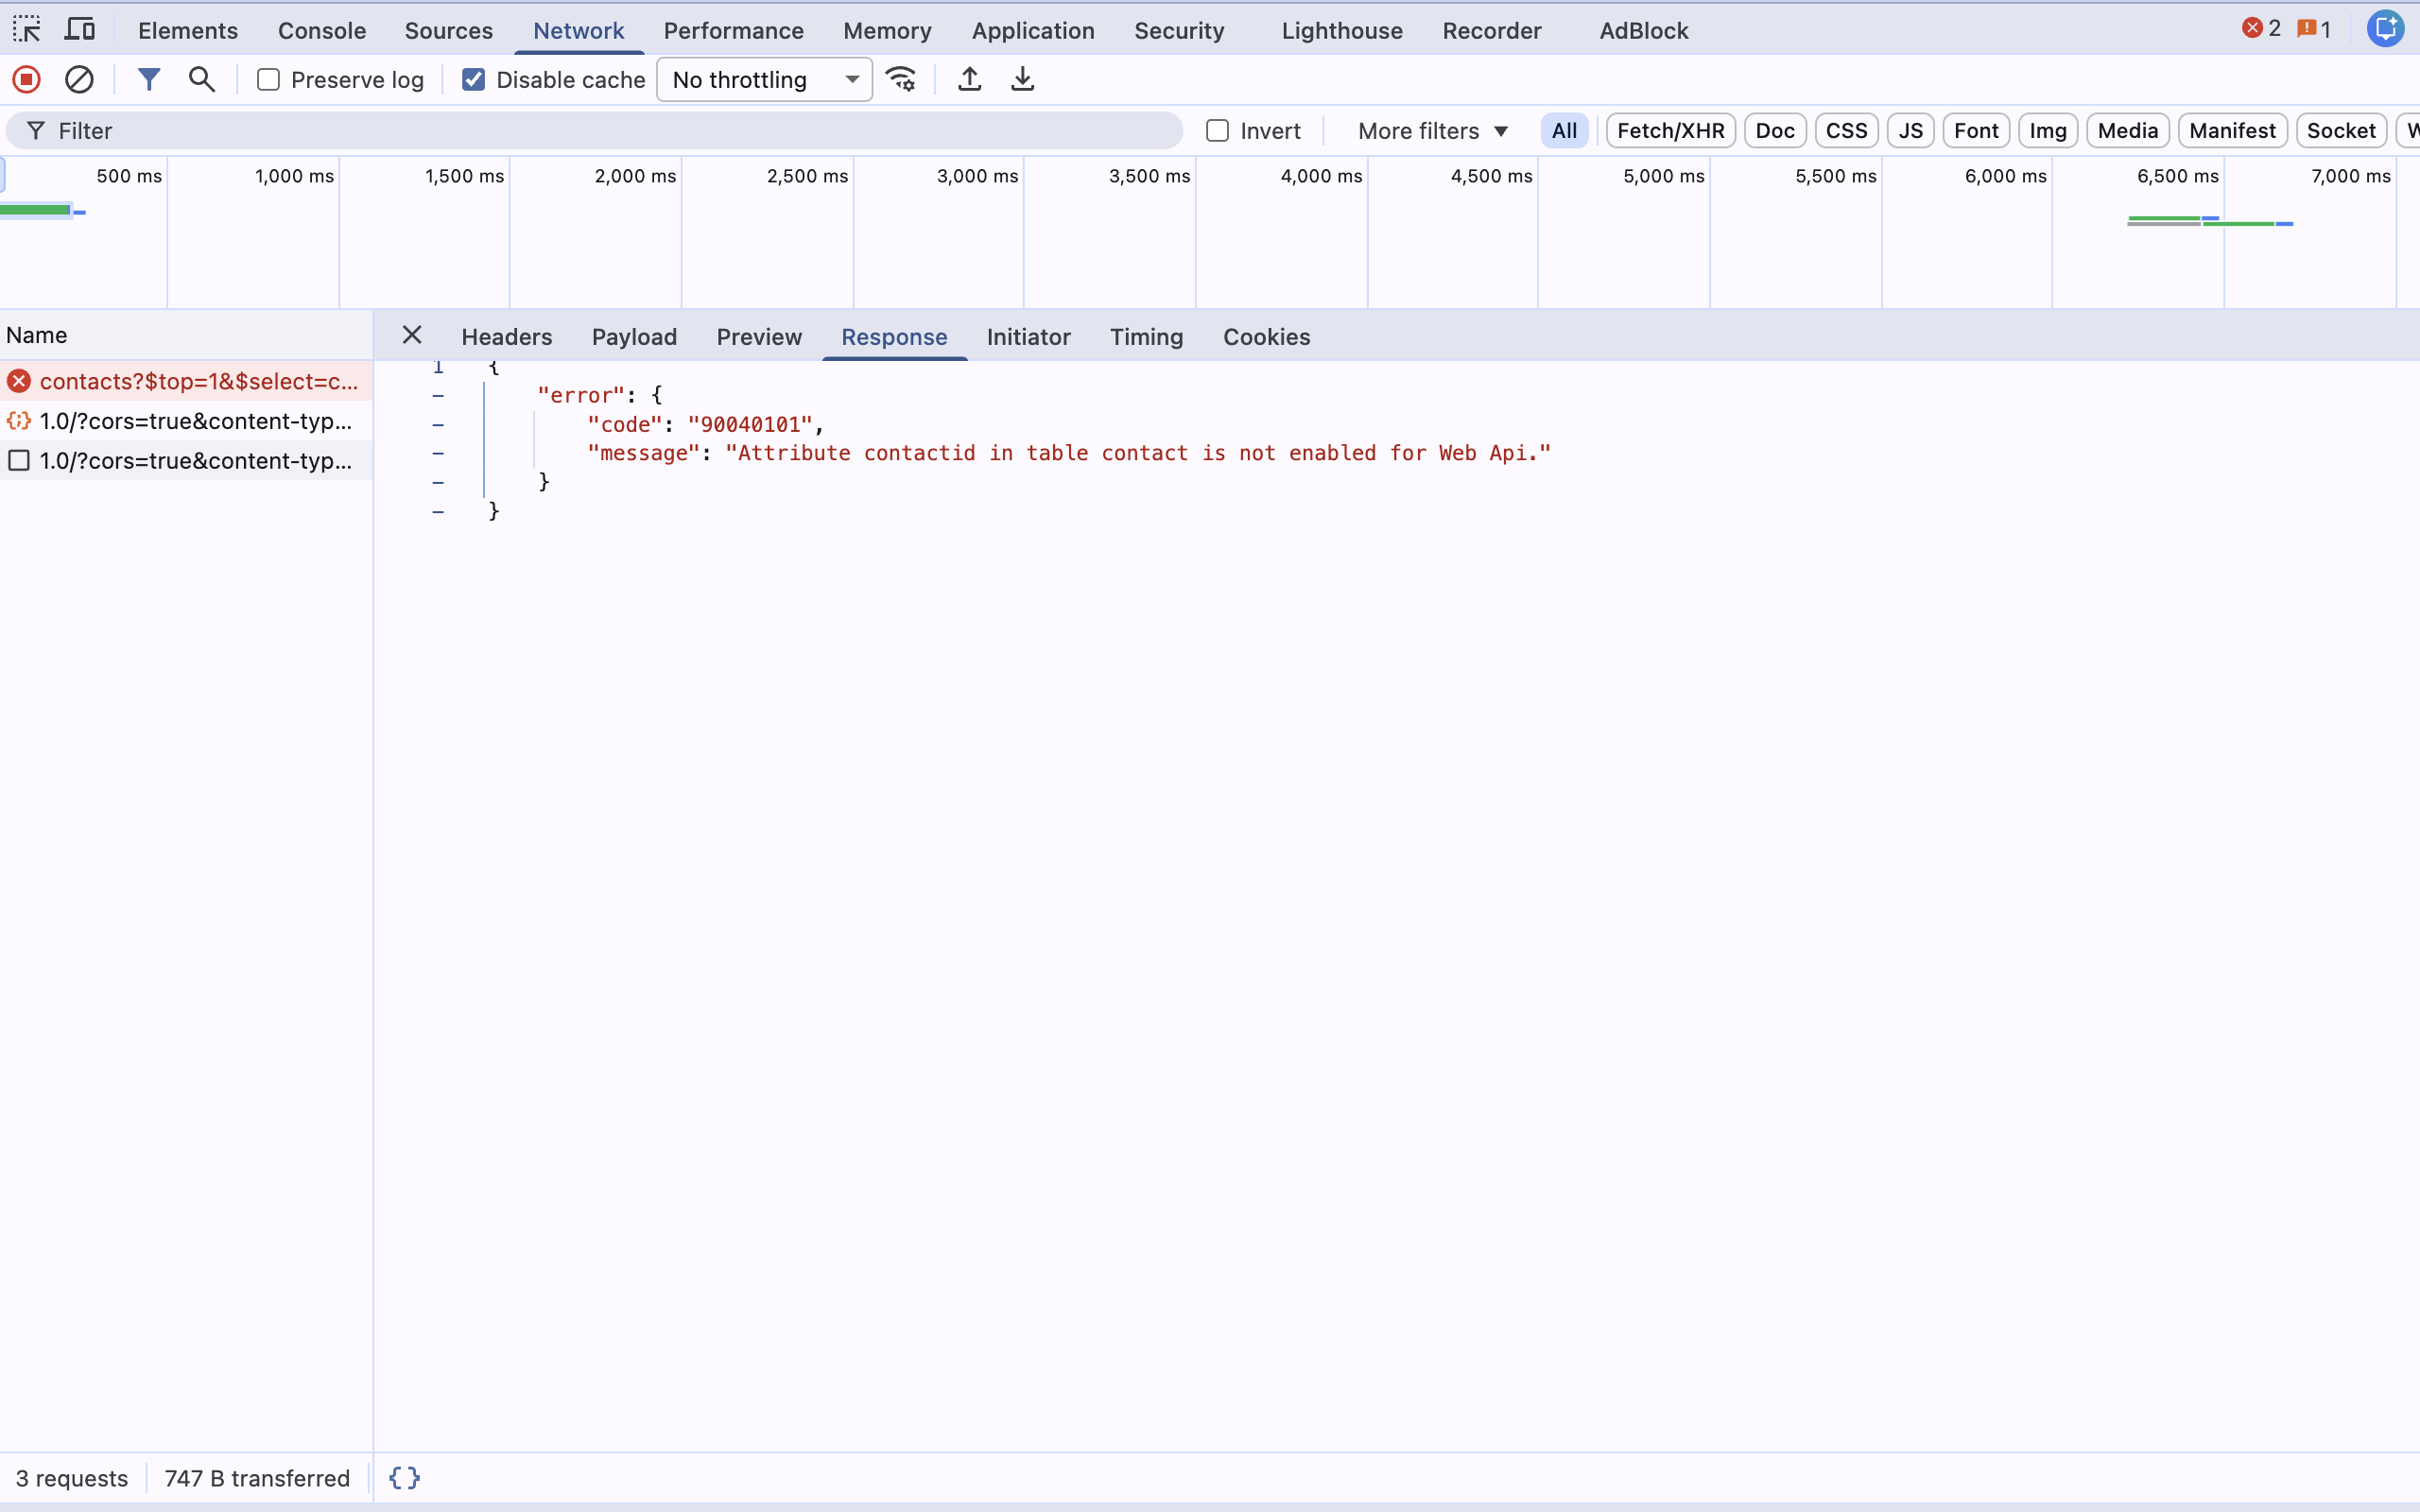The width and height of the screenshot is (2420, 1512).
Task: Go to the Memory tab
Action: [x=887, y=31]
